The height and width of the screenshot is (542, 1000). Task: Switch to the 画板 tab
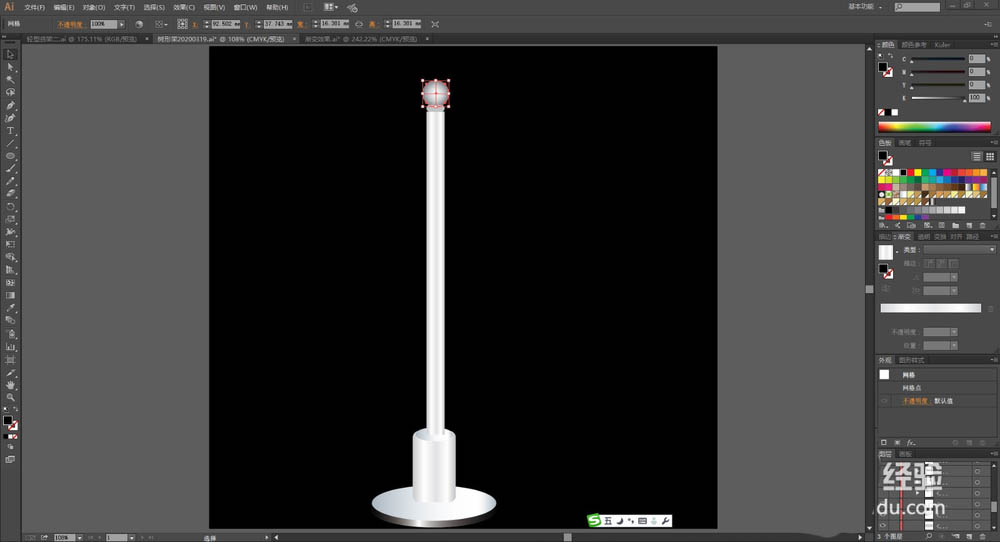tap(906, 454)
